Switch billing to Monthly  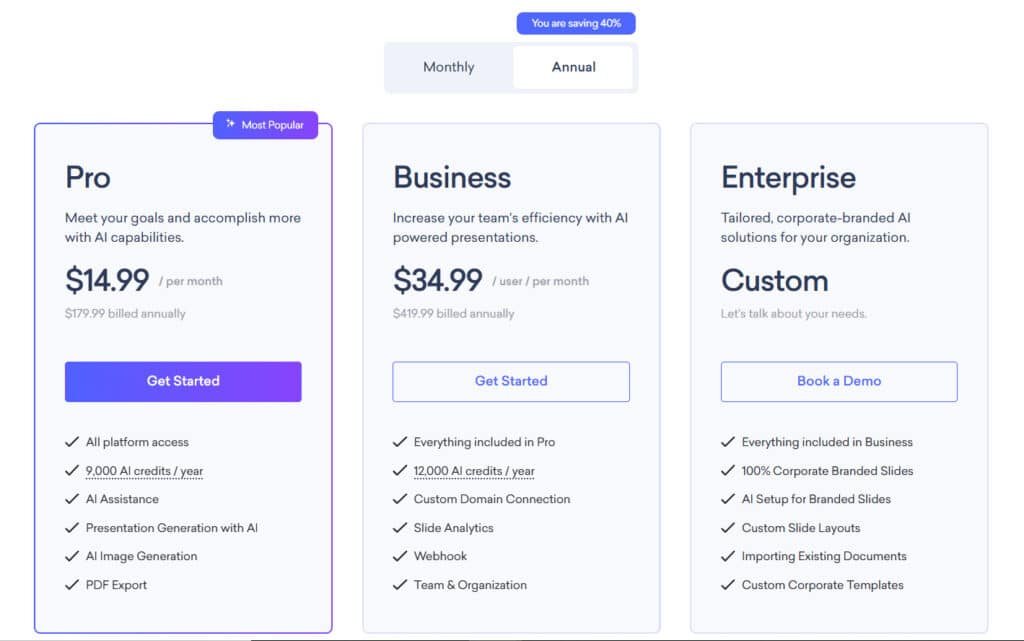click(x=448, y=67)
